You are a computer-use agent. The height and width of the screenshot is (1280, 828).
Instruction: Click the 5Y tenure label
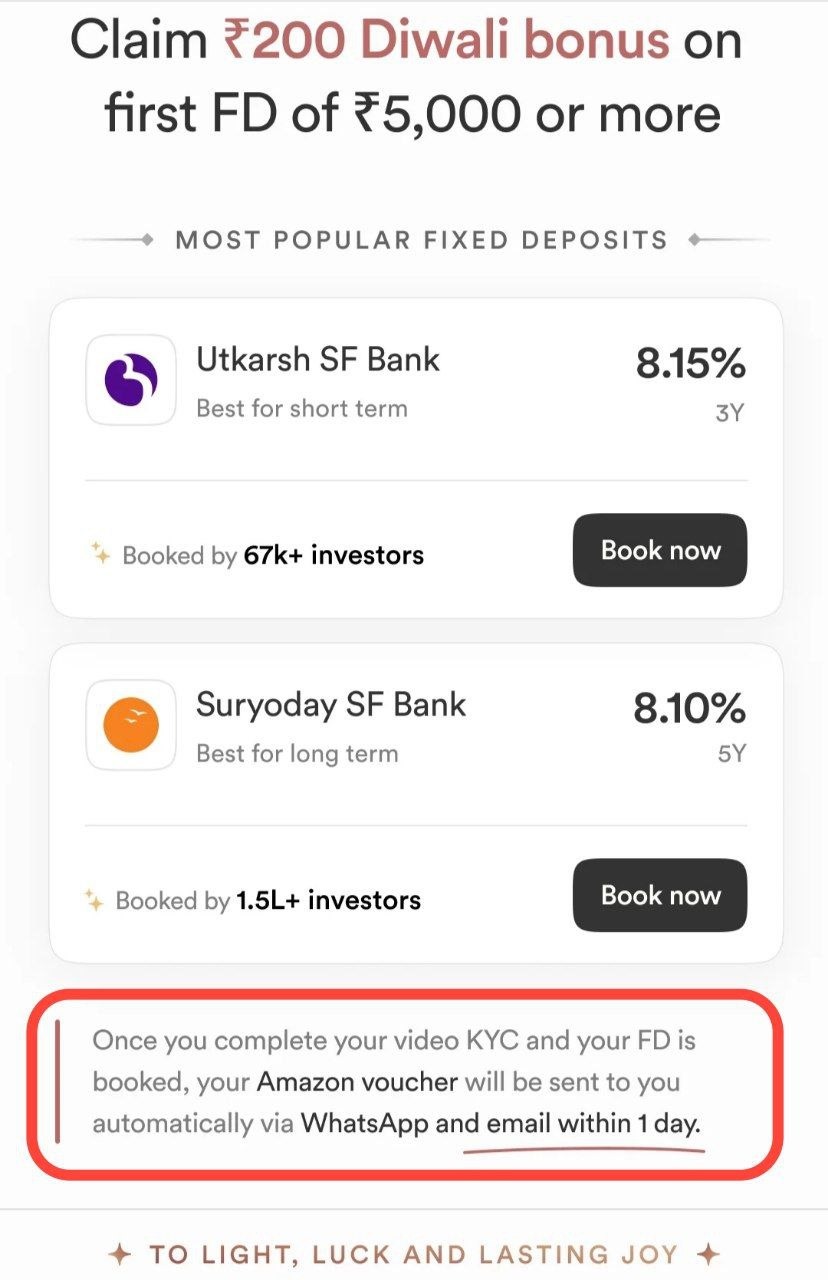coord(731,755)
